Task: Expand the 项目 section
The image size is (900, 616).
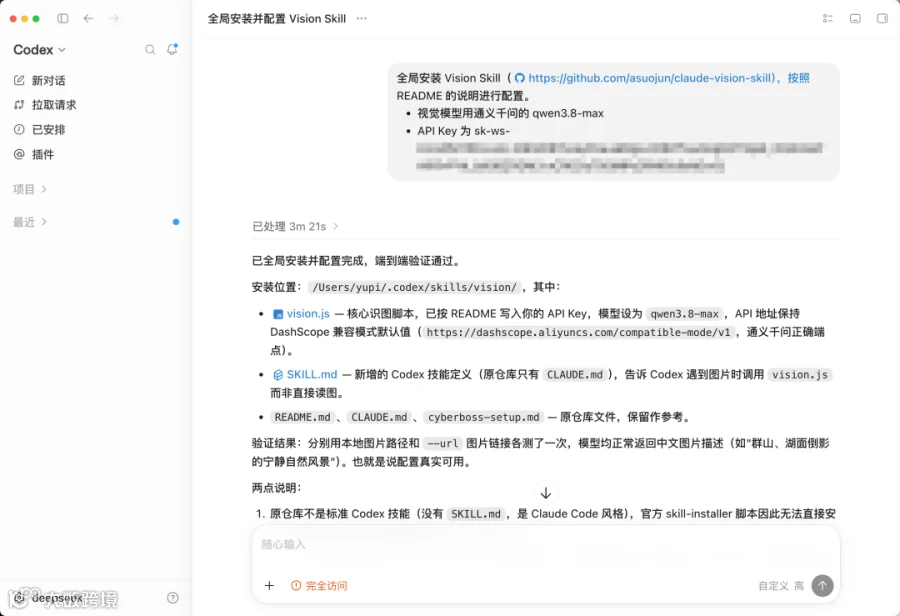Action: click(x=29, y=189)
